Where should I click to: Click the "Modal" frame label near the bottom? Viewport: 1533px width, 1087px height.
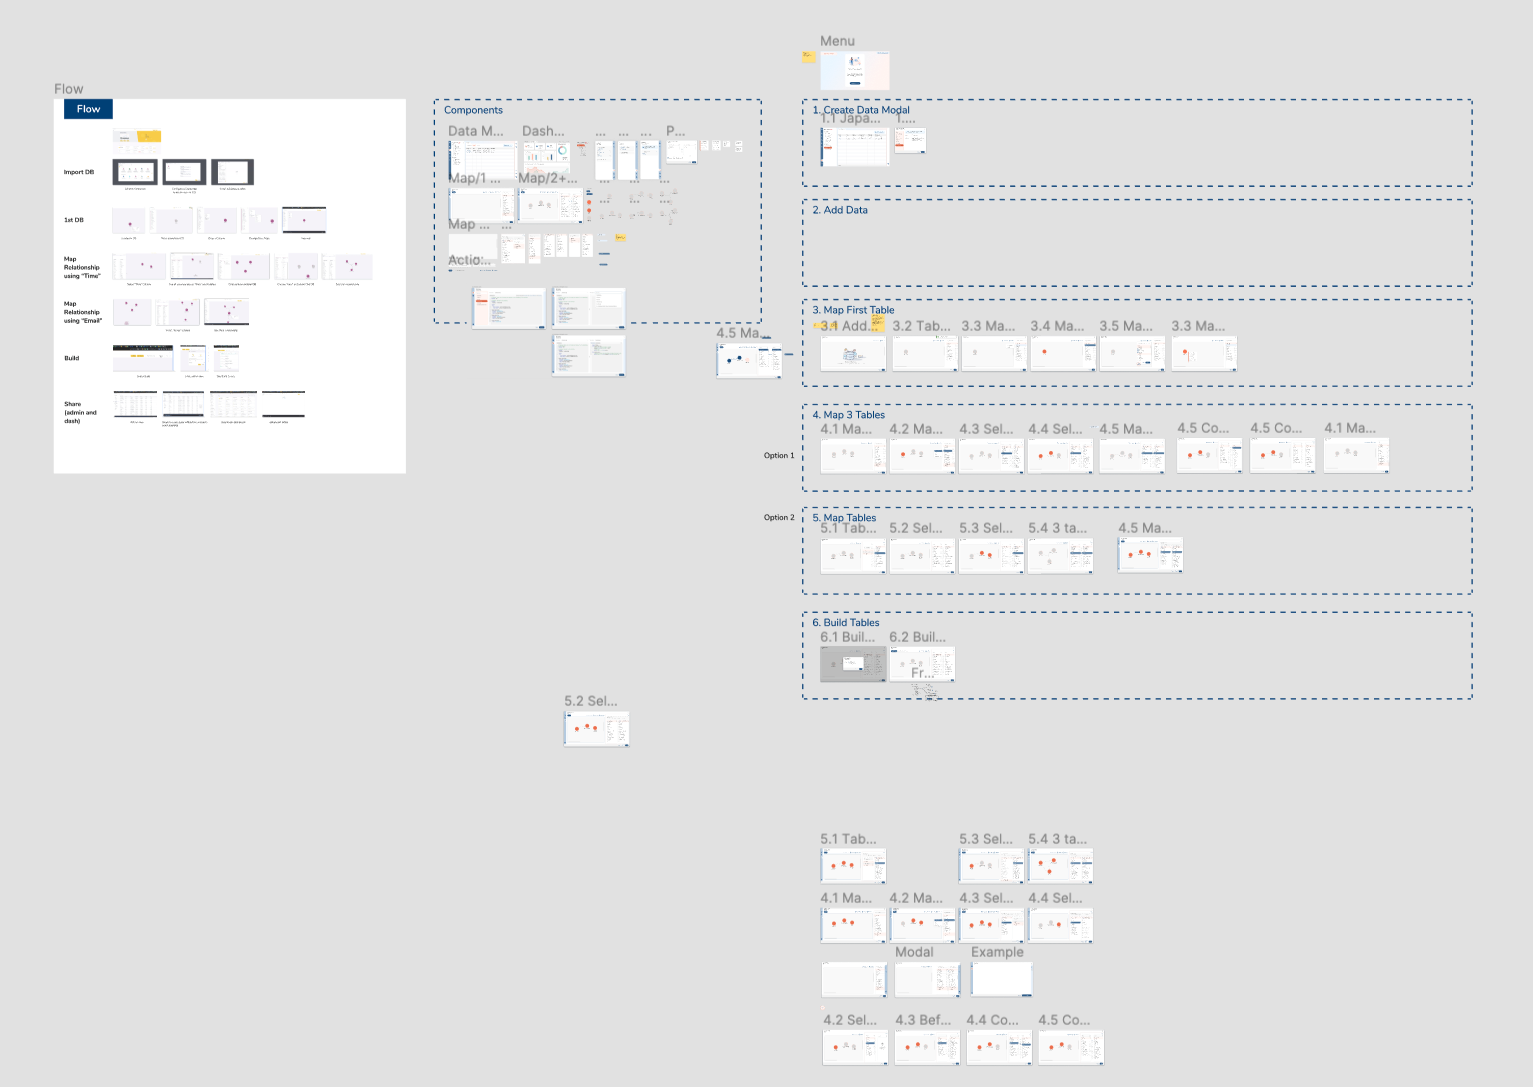(x=914, y=952)
